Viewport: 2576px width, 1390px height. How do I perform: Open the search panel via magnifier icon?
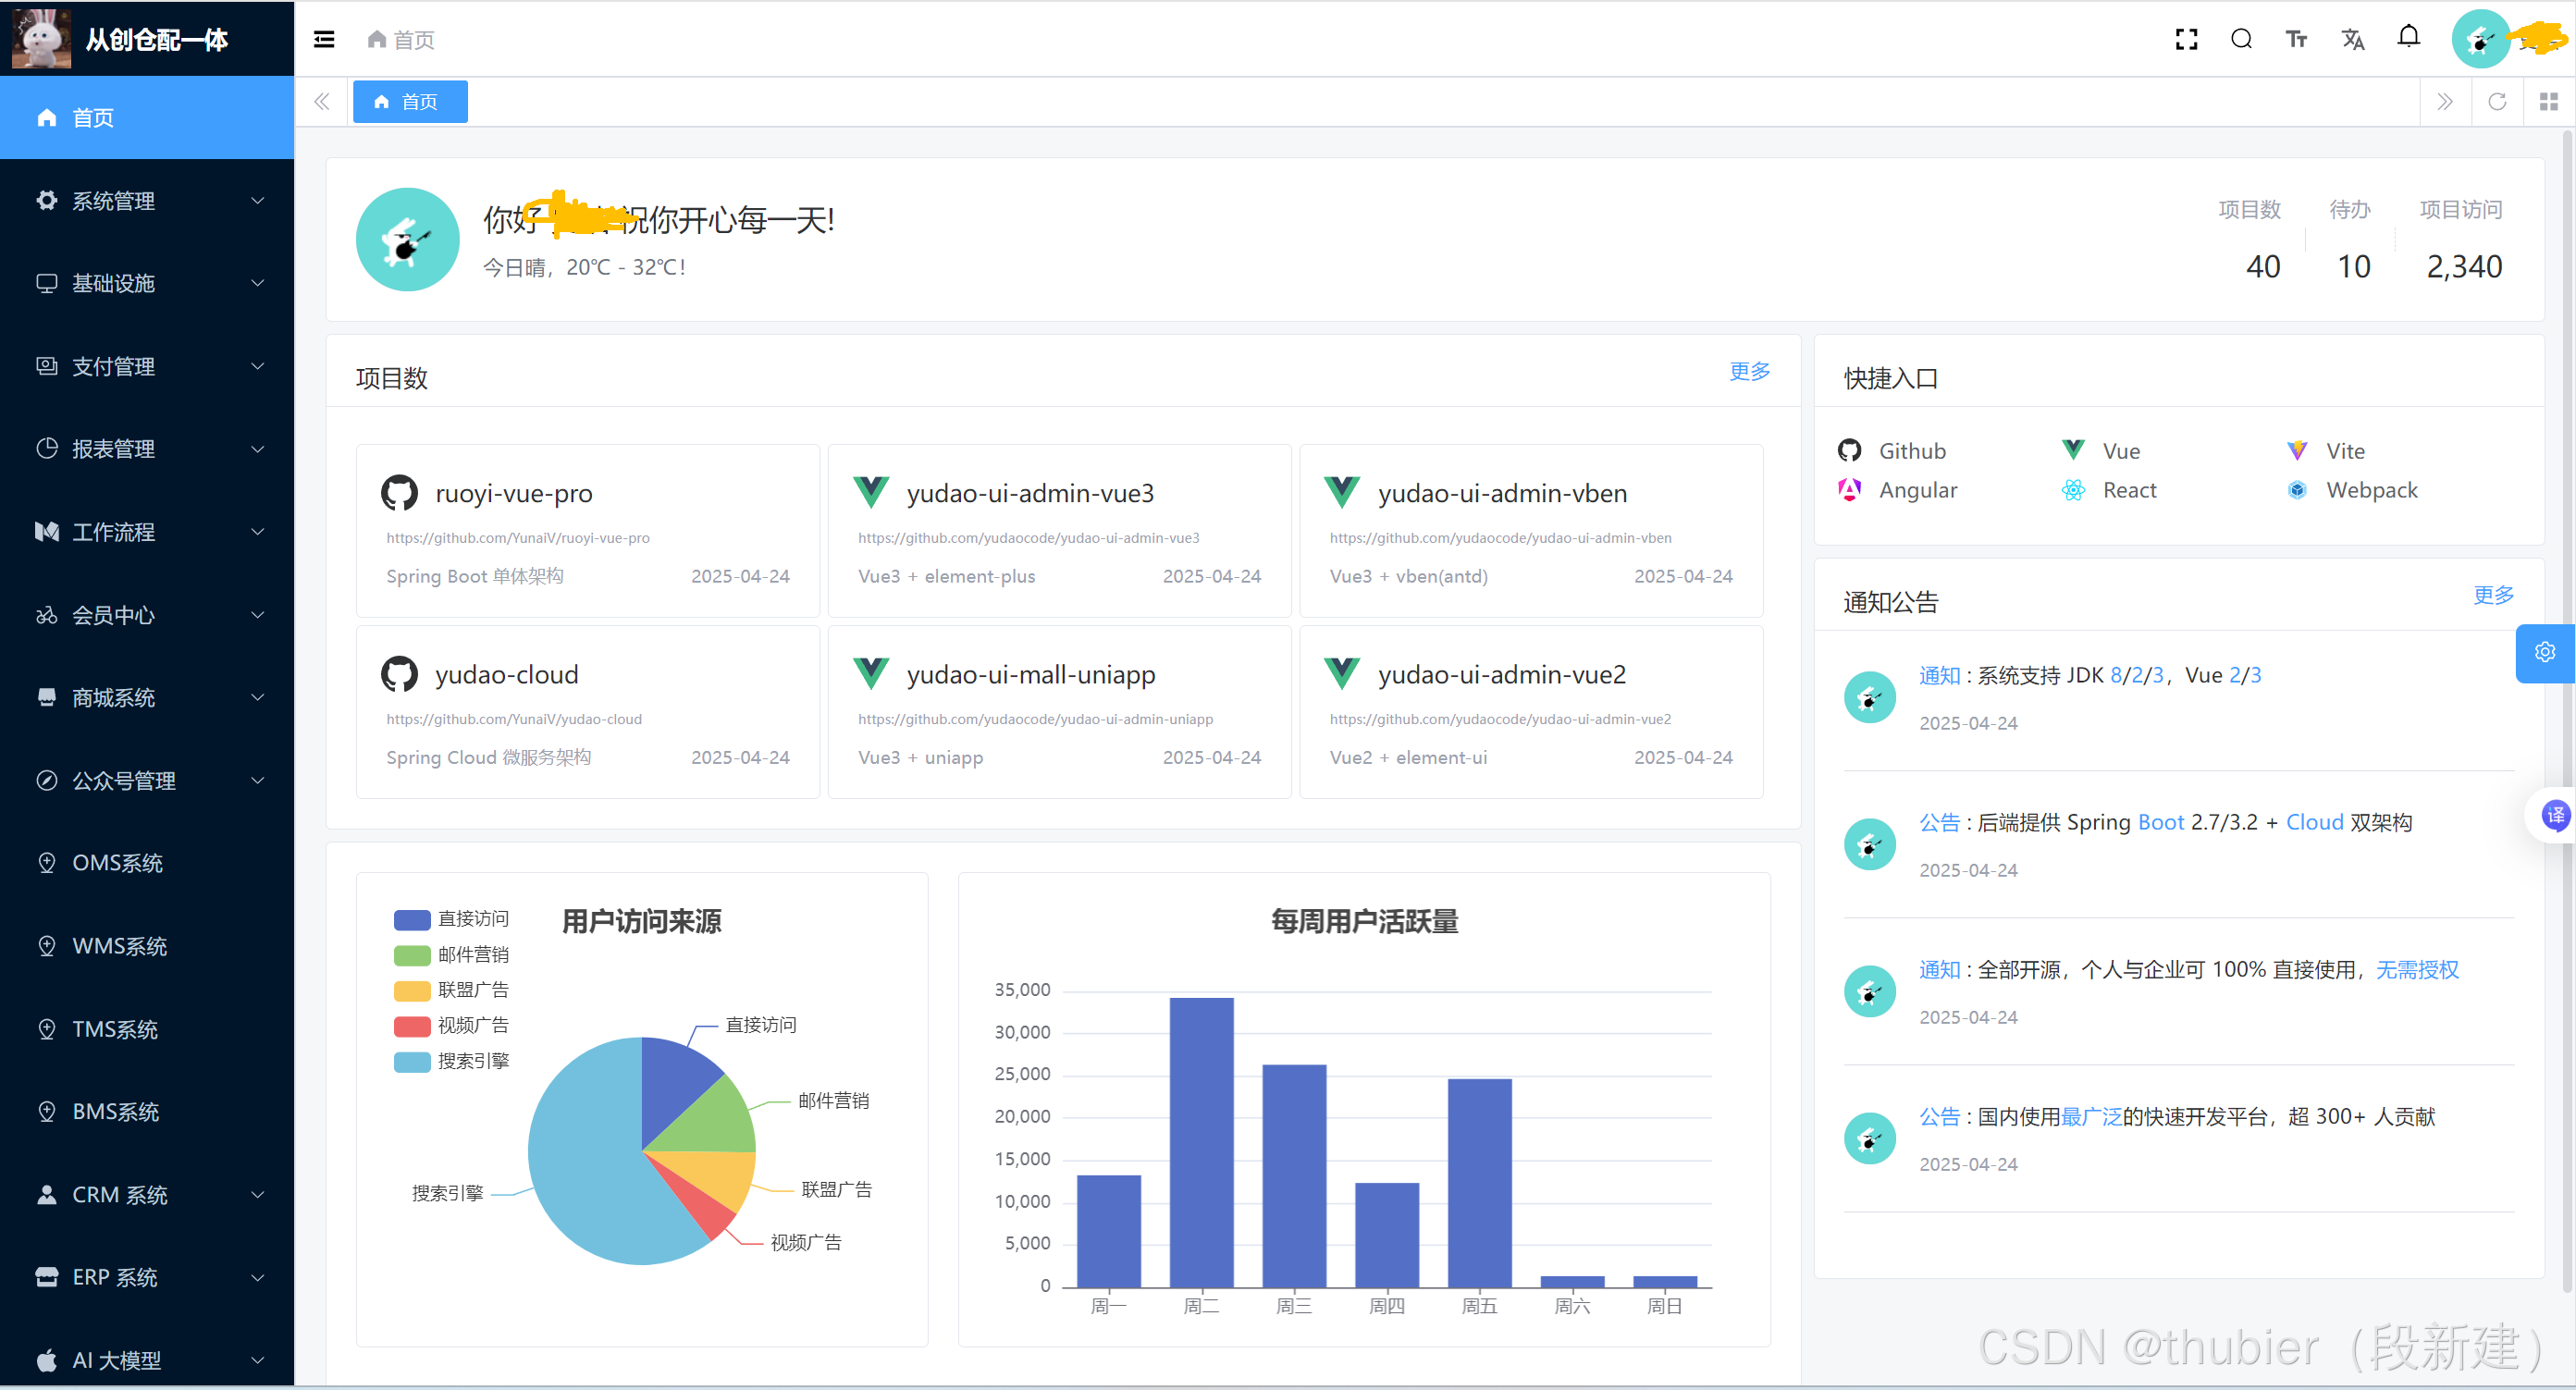click(x=2241, y=39)
